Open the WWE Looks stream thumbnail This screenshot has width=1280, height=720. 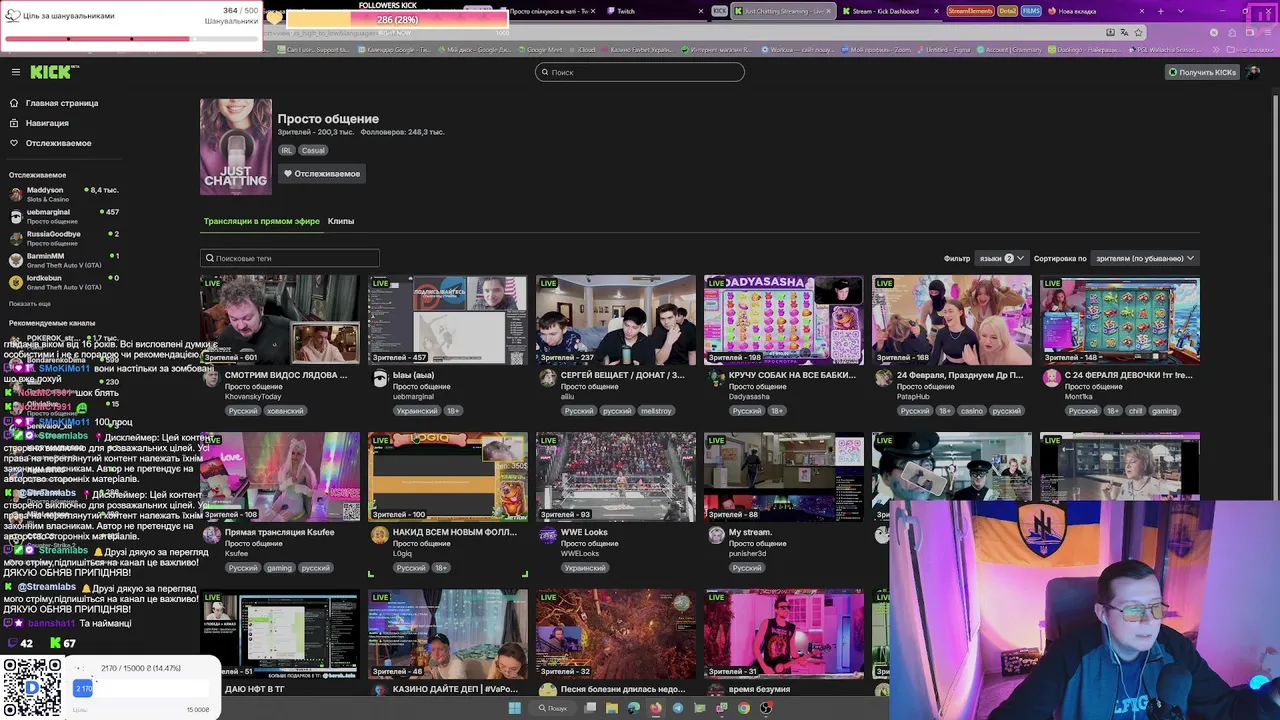coord(616,477)
